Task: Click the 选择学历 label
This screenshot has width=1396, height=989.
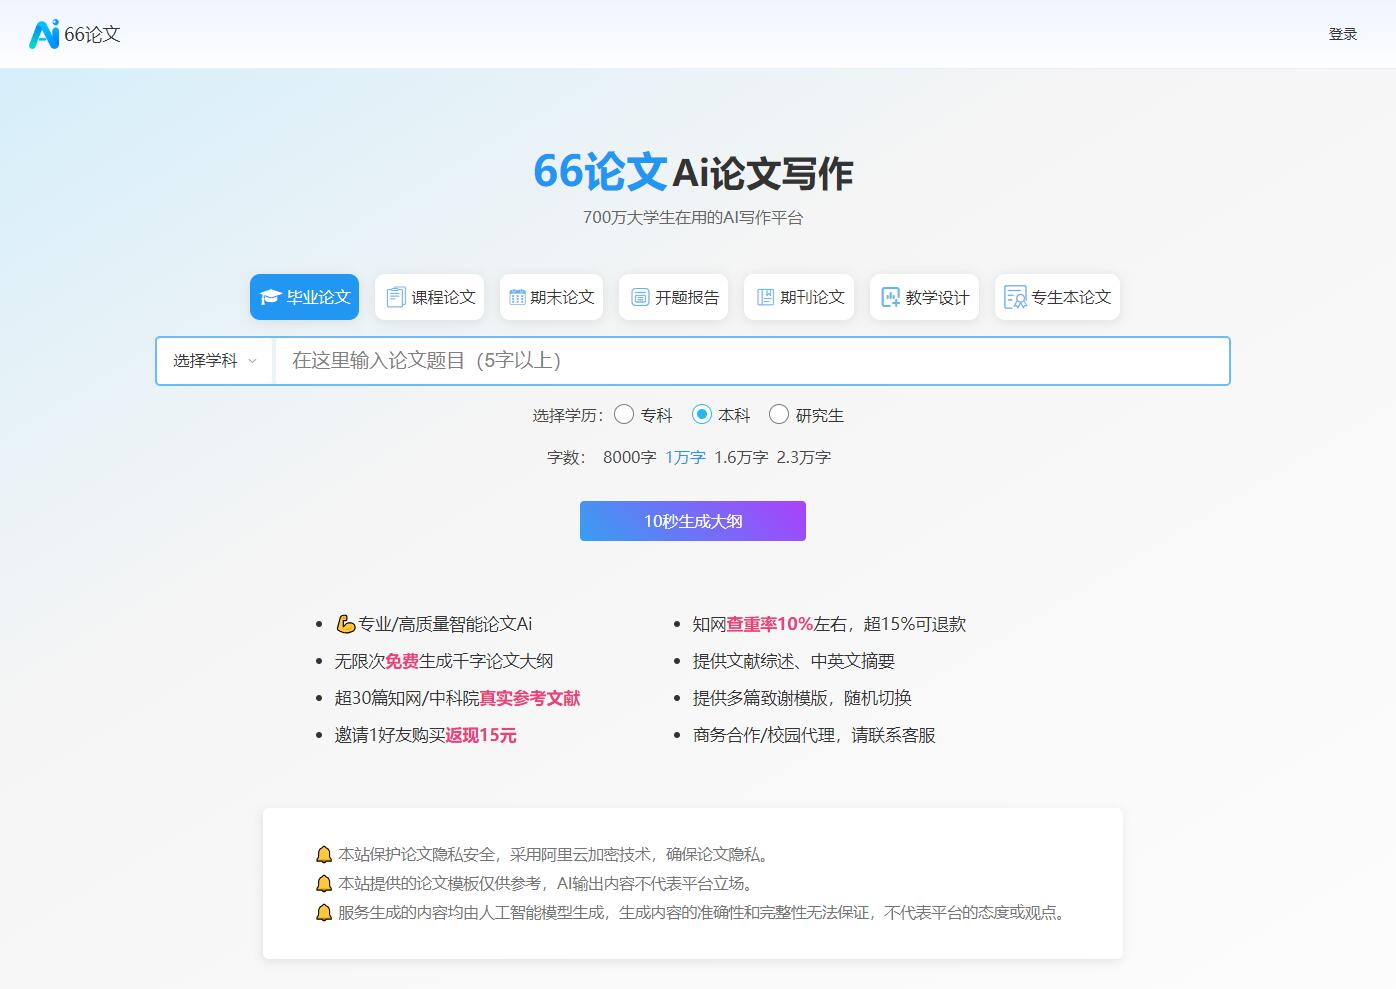Action: (x=568, y=415)
